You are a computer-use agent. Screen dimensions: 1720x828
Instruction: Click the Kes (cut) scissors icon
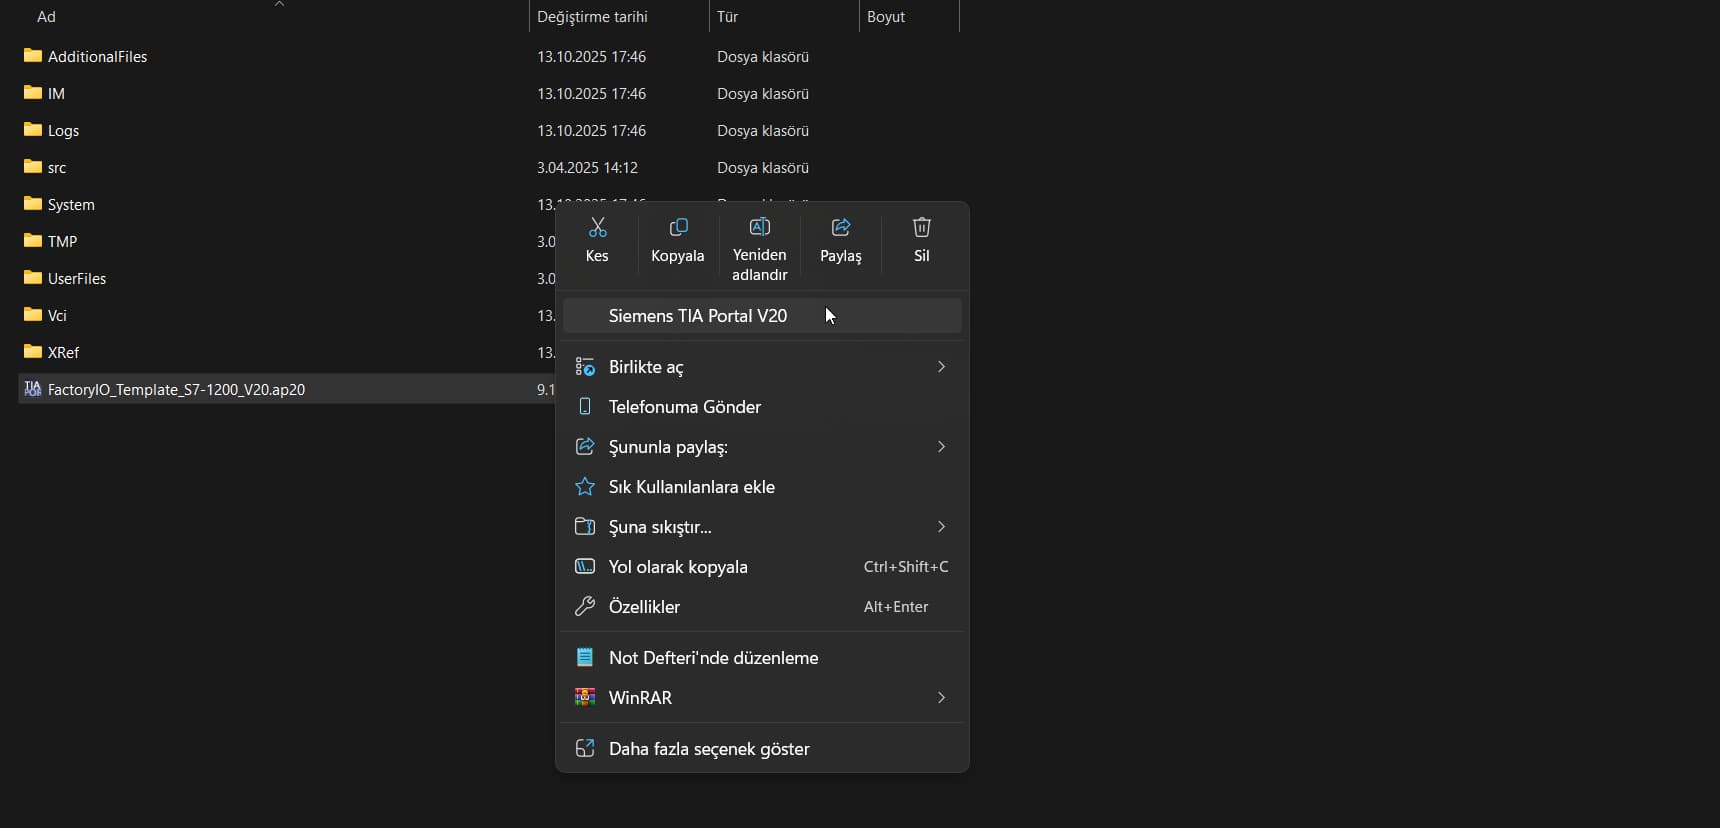pos(597,228)
